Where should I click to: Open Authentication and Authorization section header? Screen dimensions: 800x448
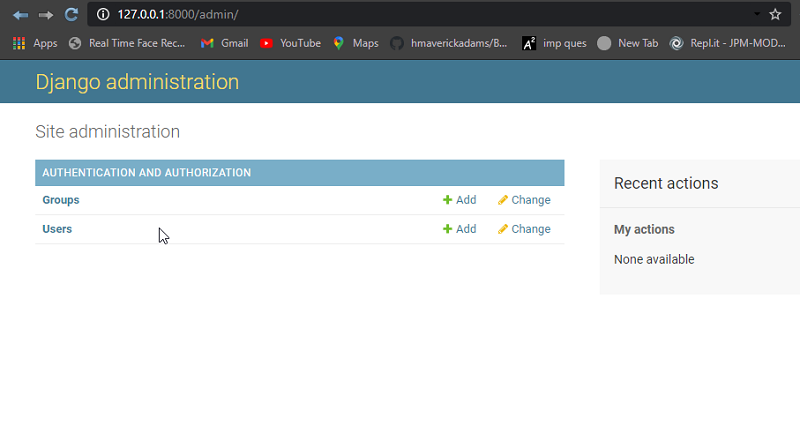point(146,172)
